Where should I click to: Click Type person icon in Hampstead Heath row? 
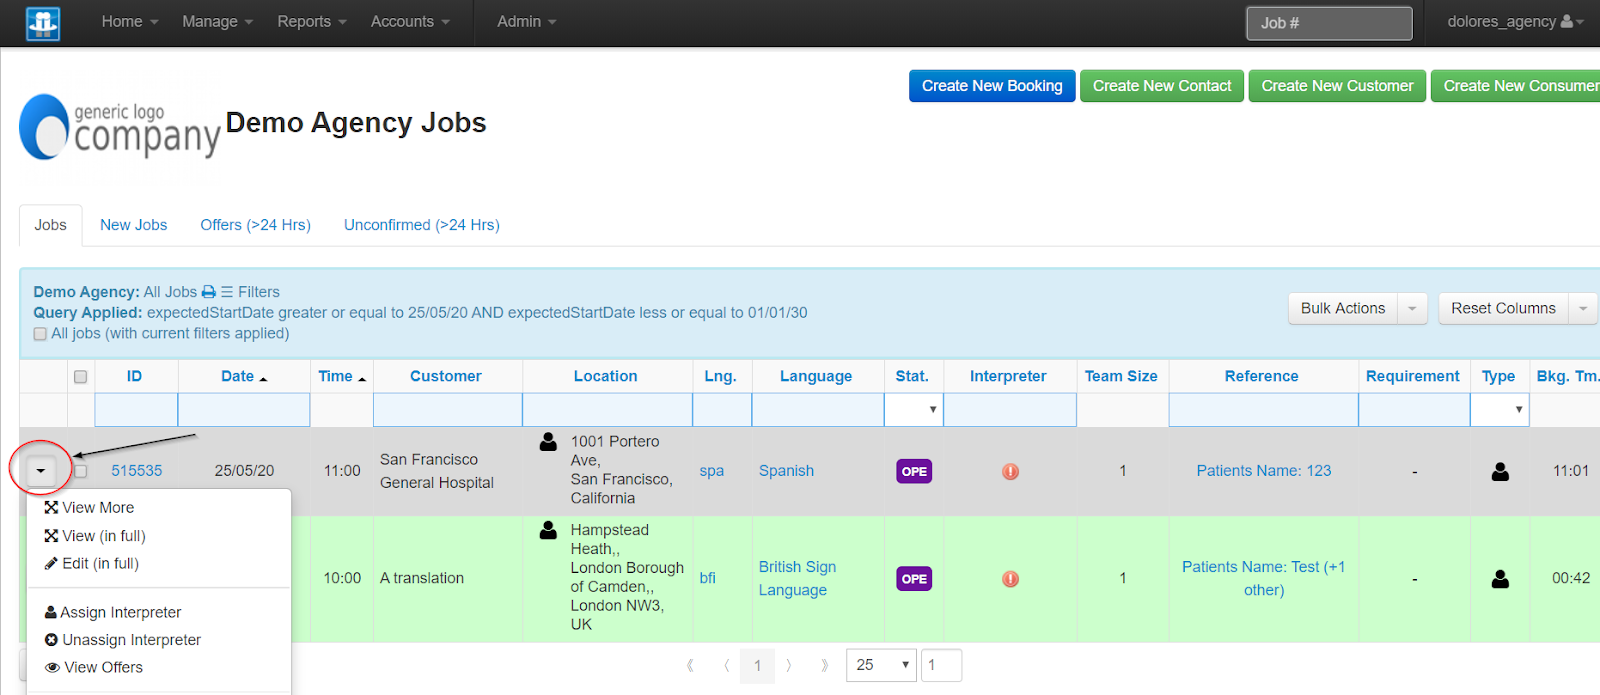[1500, 579]
